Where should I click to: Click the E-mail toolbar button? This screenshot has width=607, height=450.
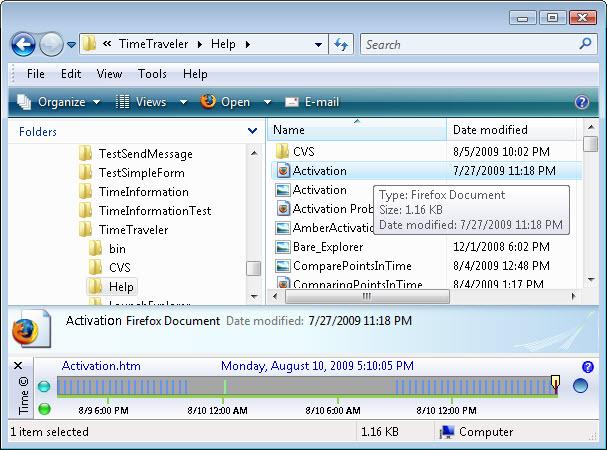[312, 102]
